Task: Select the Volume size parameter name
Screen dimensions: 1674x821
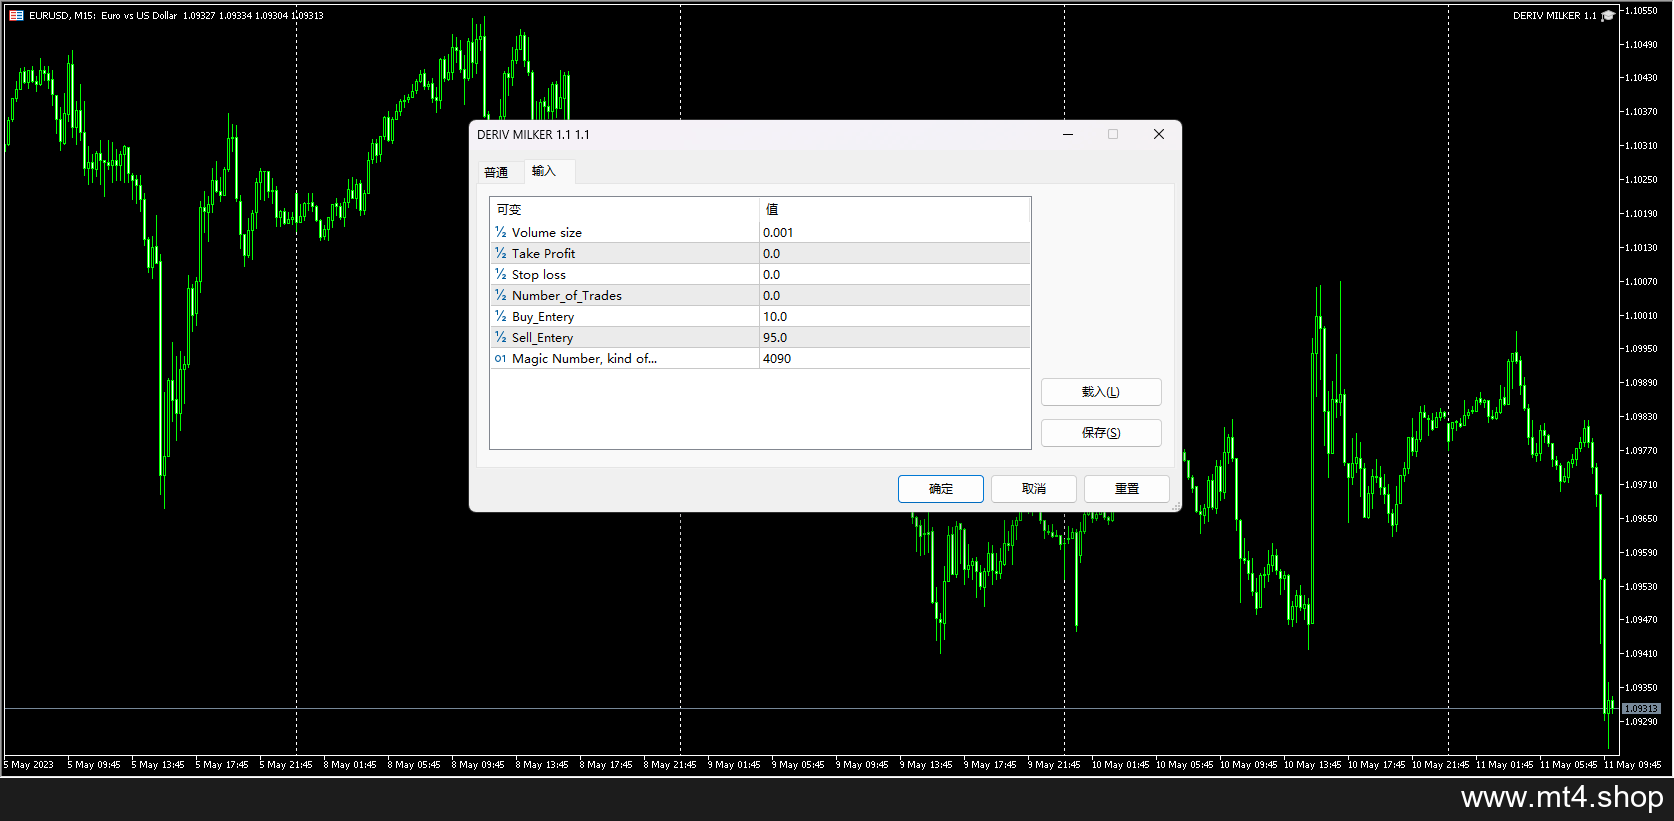Action: pos(547,232)
